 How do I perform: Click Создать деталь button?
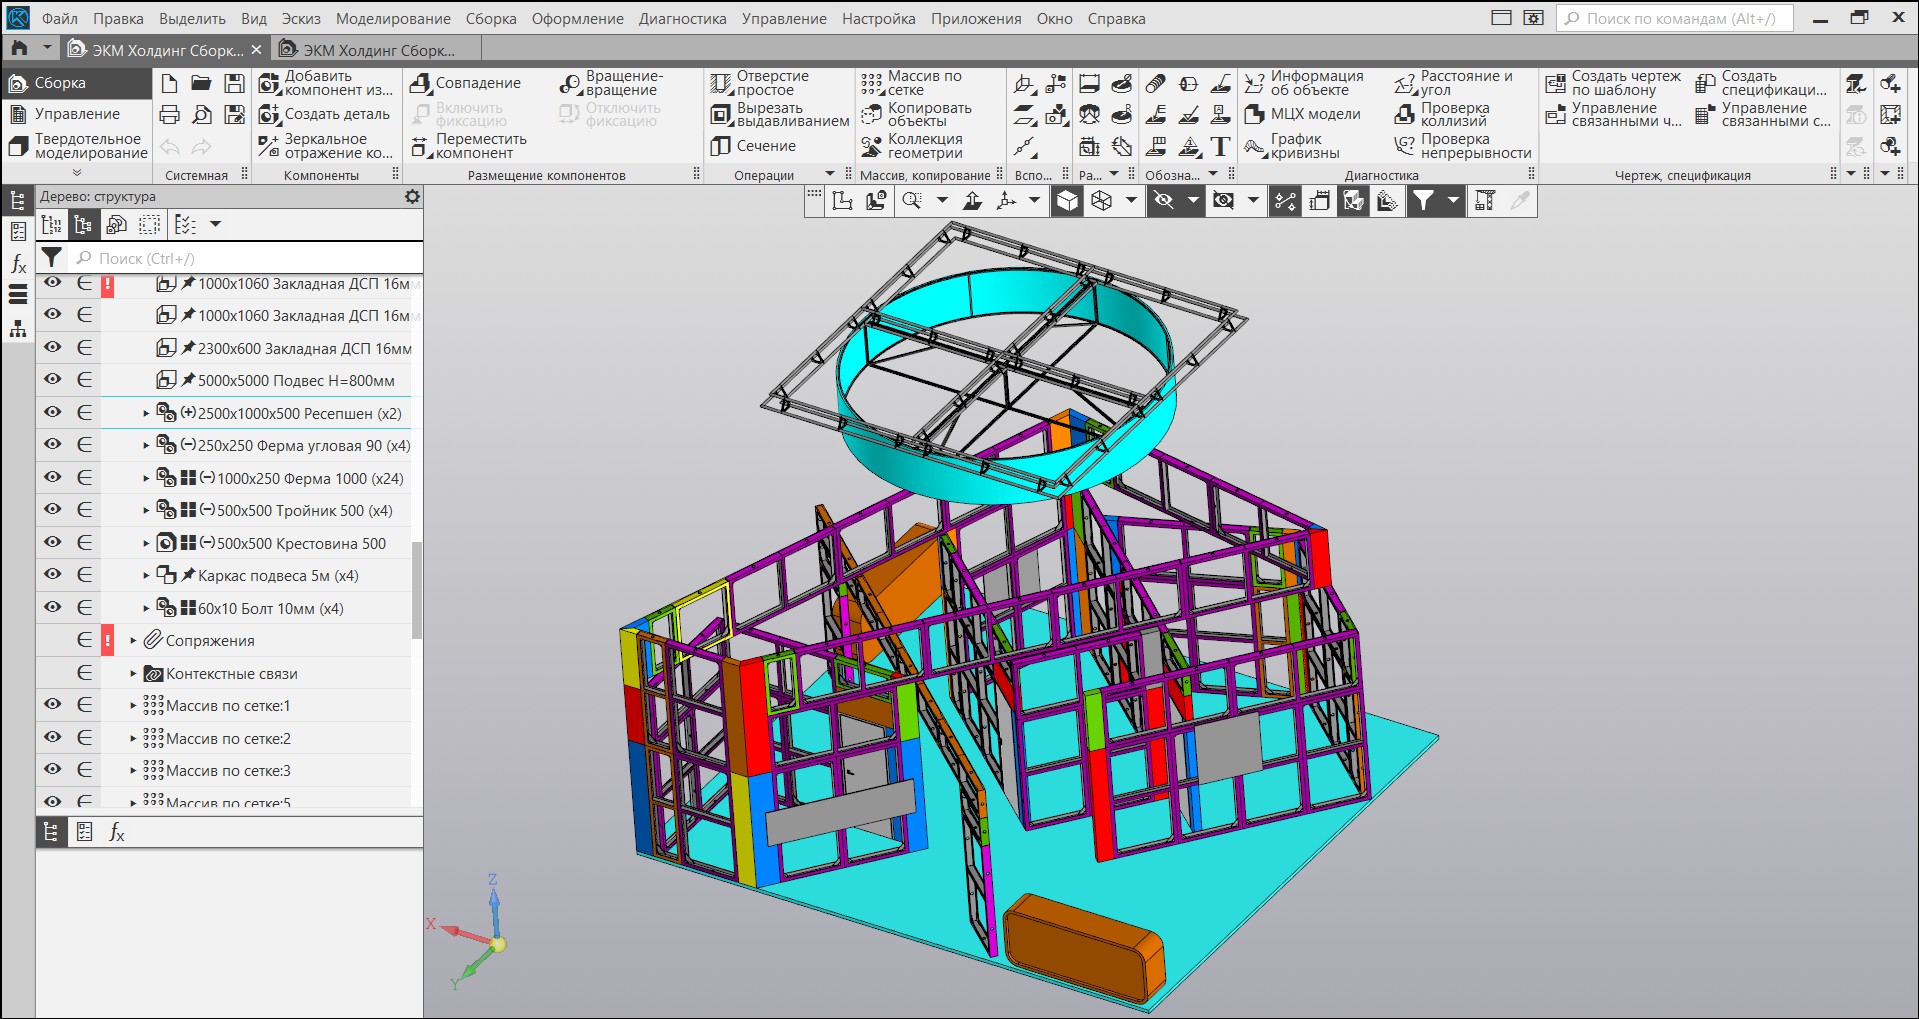point(325,114)
